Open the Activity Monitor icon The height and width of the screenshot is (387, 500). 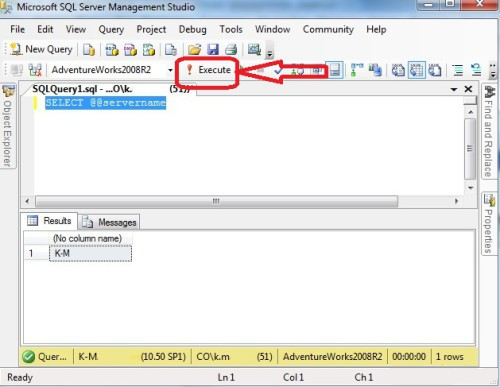254,50
